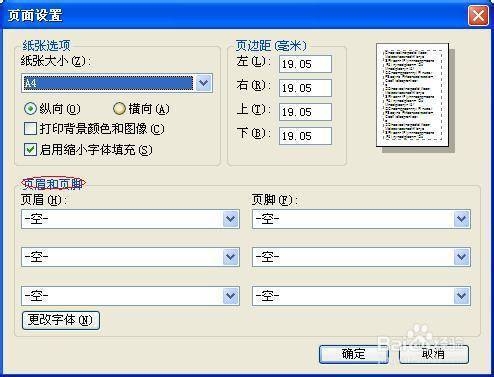Close the 页面设置 dialog
494x377 pixels.
(478, 16)
